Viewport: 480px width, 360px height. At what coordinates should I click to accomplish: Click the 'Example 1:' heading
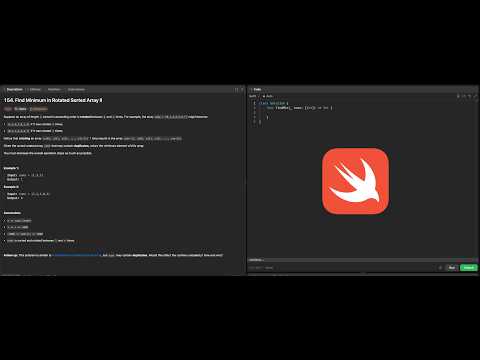coord(11,168)
